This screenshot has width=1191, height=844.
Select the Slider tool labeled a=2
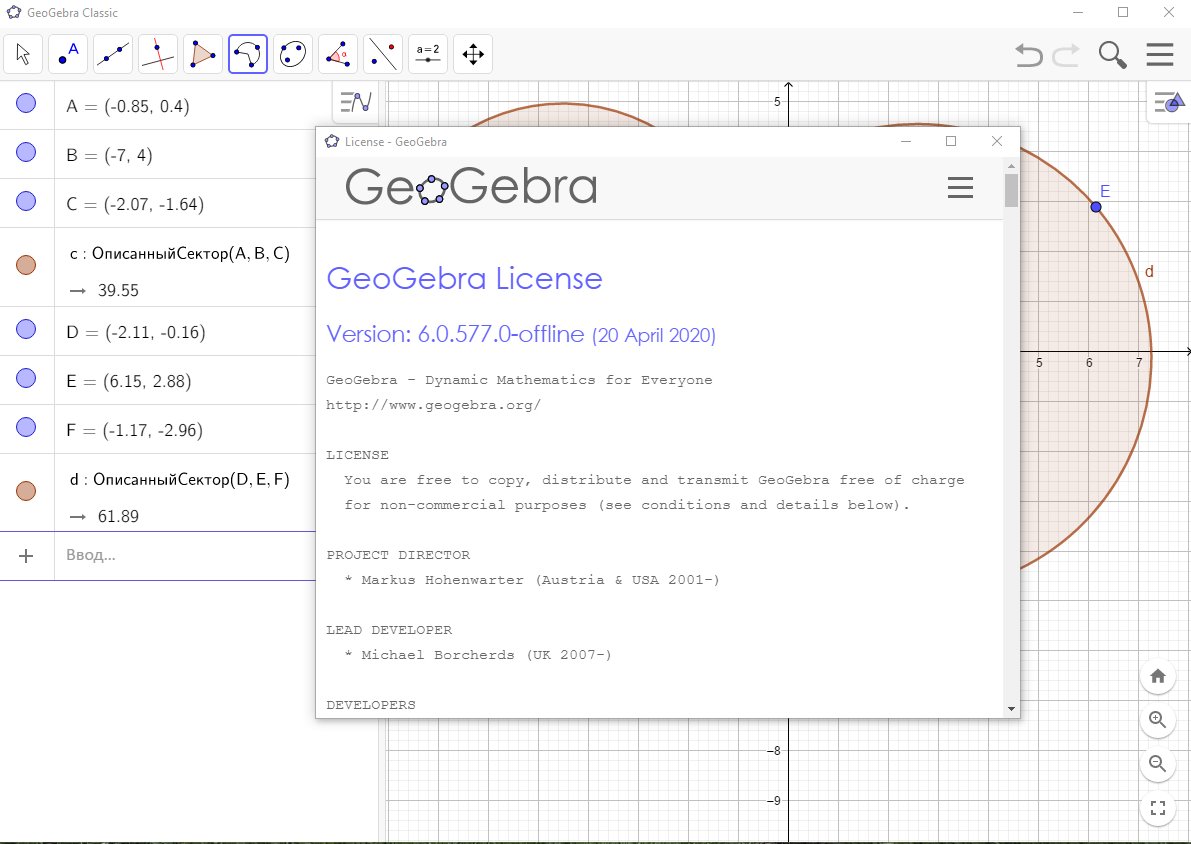[x=428, y=54]
